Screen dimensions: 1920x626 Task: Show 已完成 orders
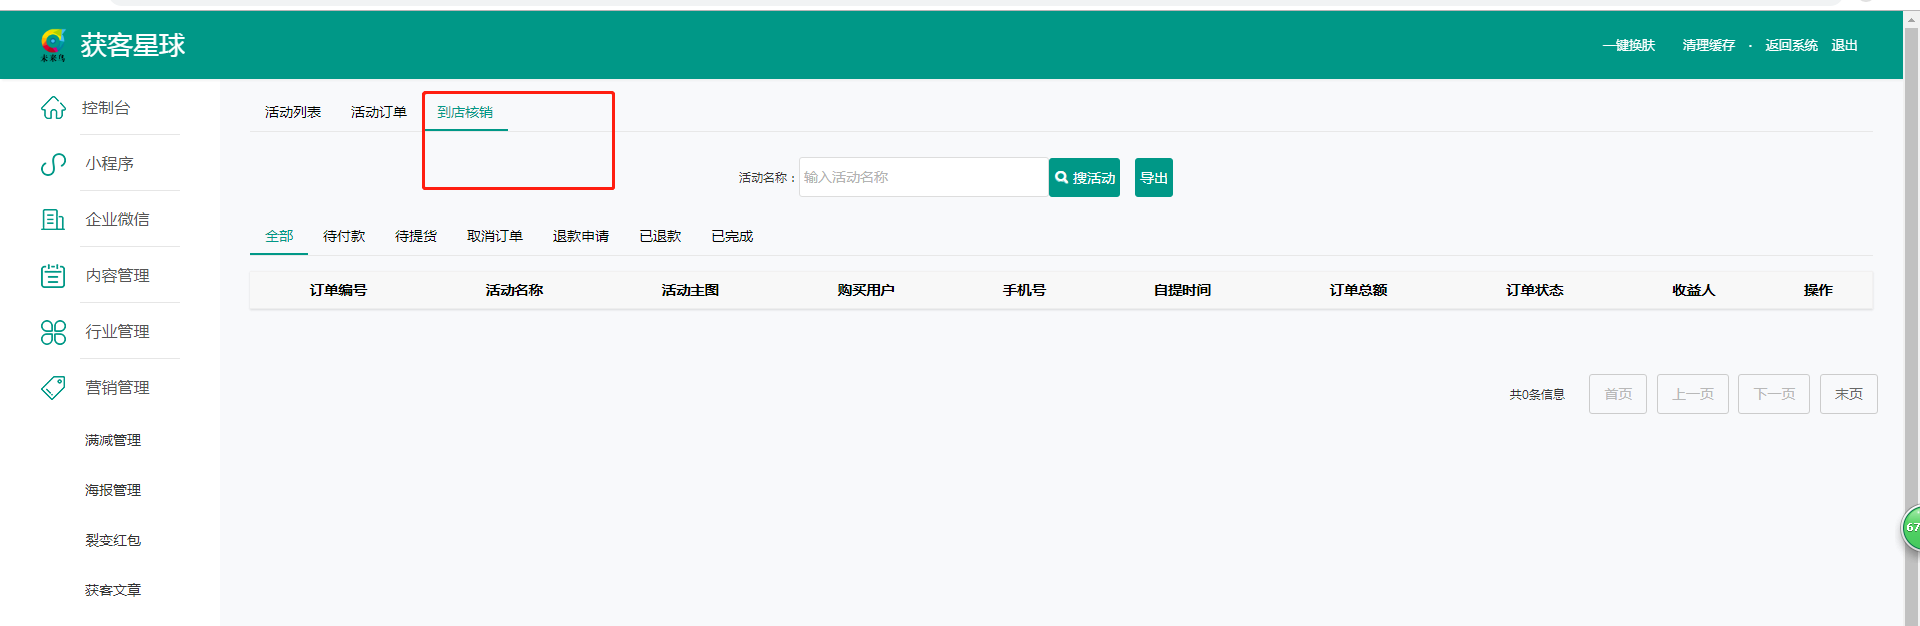point(732,236)
